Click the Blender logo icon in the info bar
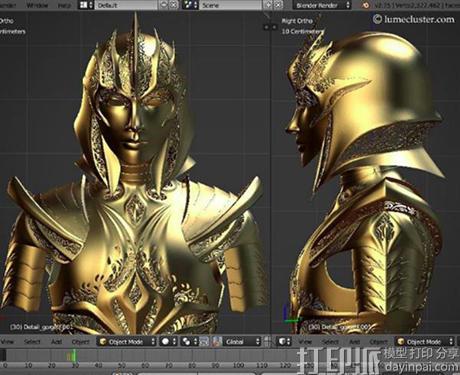460x375 pixels. (366, 5)
